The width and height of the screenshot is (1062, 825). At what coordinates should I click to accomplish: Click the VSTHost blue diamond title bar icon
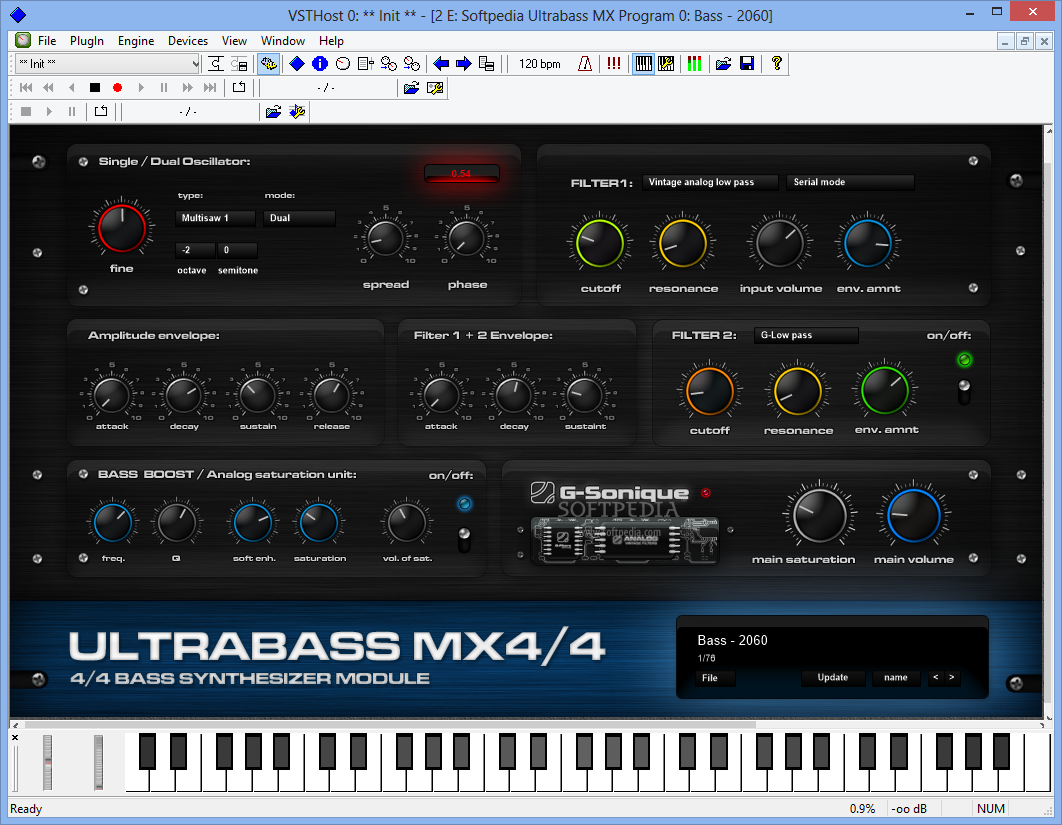click(18, 14)
